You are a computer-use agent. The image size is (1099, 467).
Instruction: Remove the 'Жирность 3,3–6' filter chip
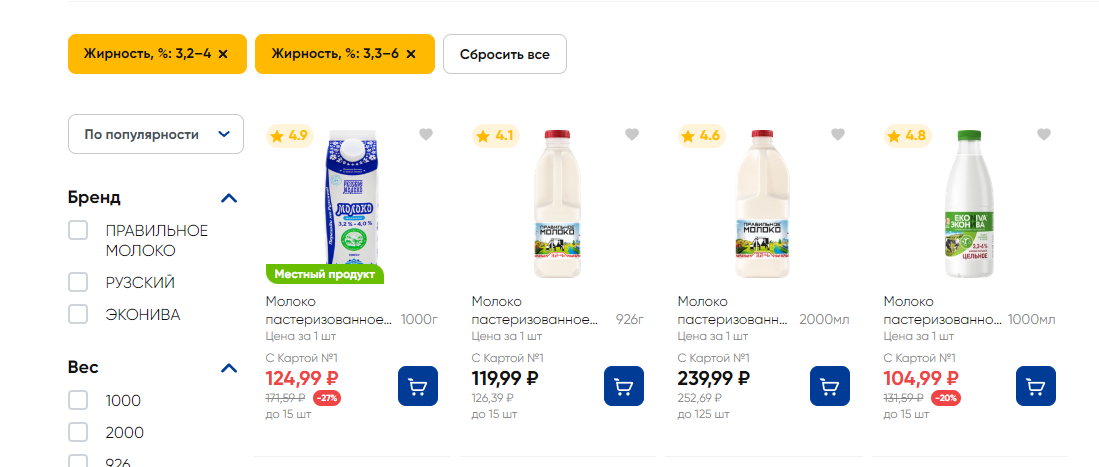(410, 54)
